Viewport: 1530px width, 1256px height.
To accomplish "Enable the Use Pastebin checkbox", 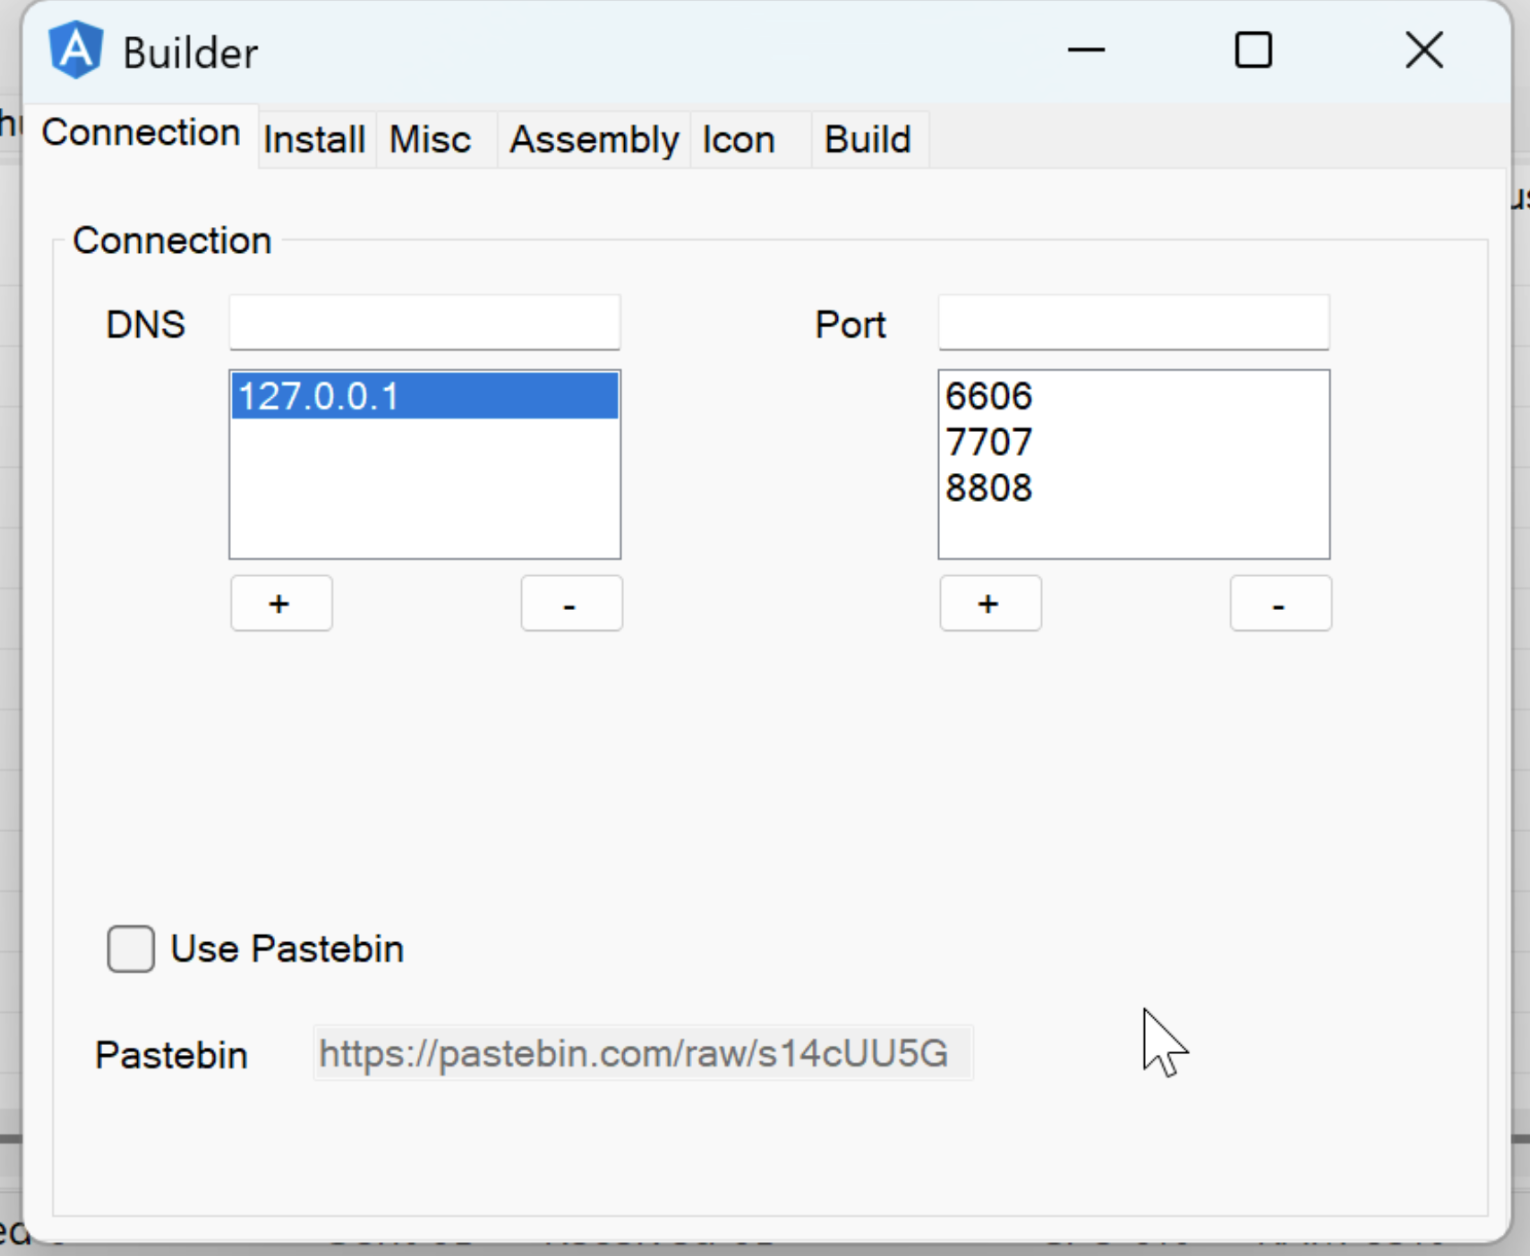I will 129,949.
